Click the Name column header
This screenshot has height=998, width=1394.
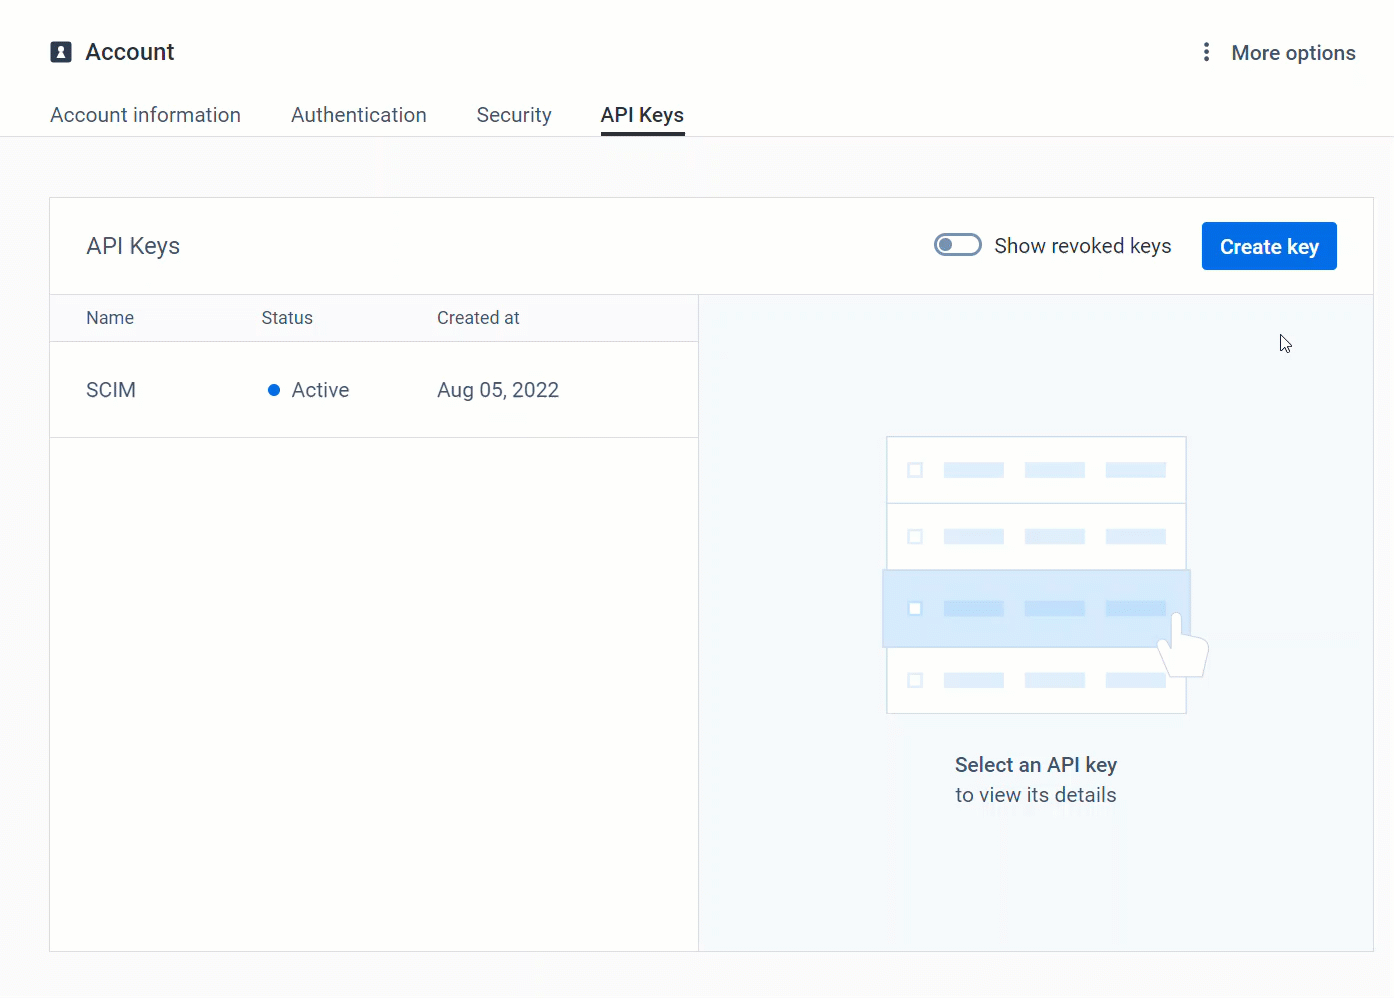click(110, 317)
